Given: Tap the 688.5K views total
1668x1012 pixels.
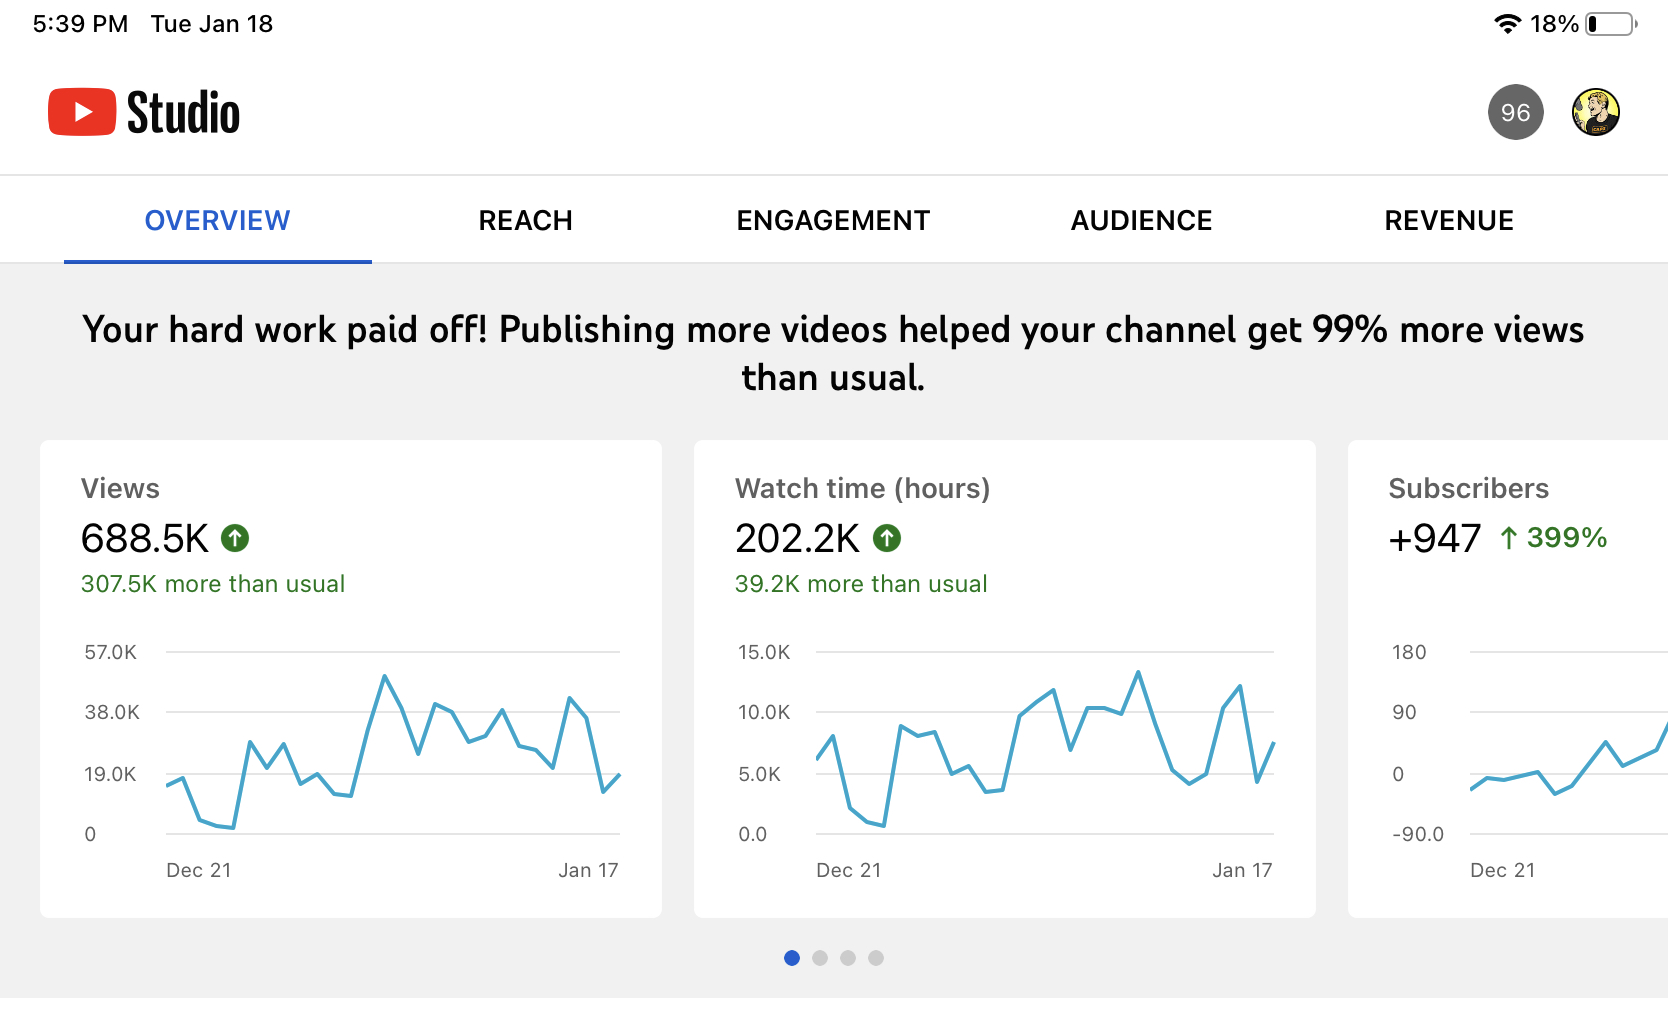Looking at the screenshot, I should coord(144,538).
